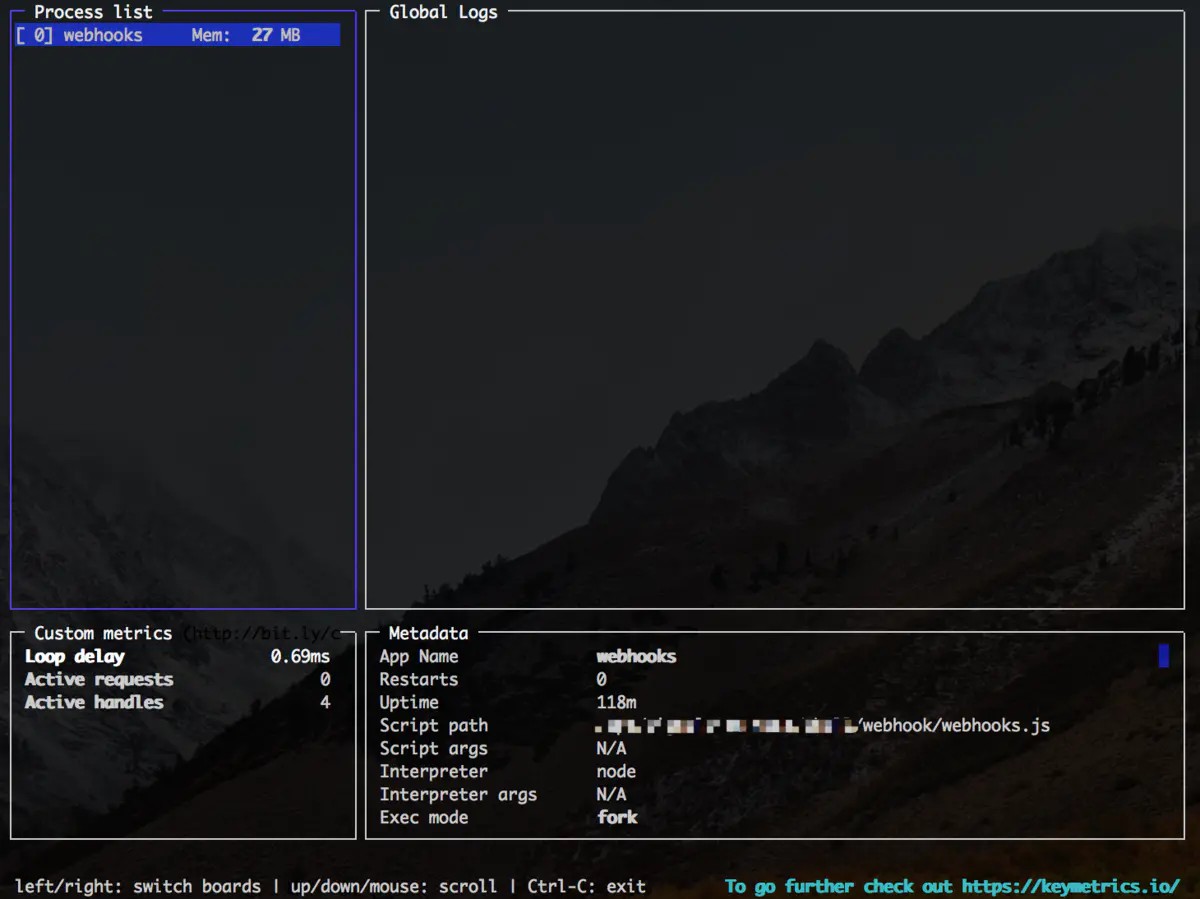Select the Custom metrics panel title

tap(103, 633)
